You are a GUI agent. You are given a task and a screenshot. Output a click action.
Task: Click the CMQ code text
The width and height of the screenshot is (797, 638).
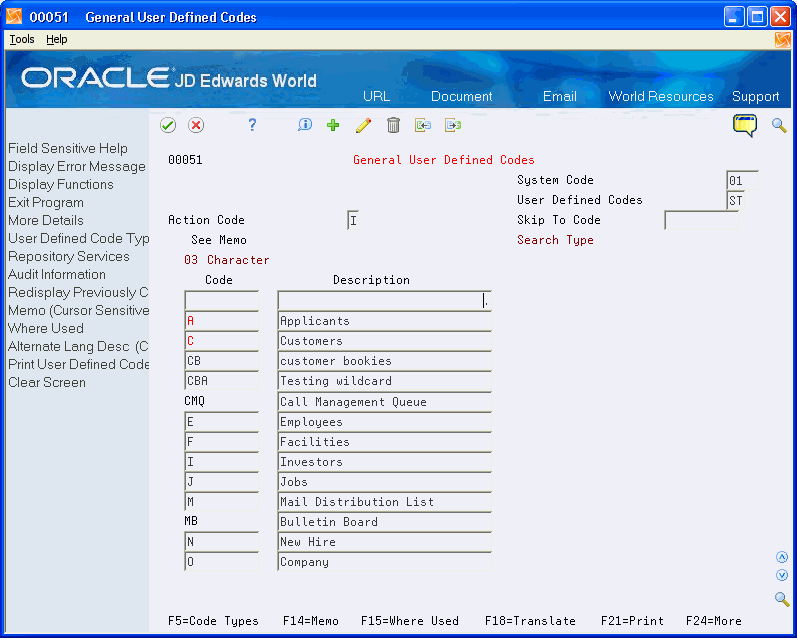click(x=194, y=401)
